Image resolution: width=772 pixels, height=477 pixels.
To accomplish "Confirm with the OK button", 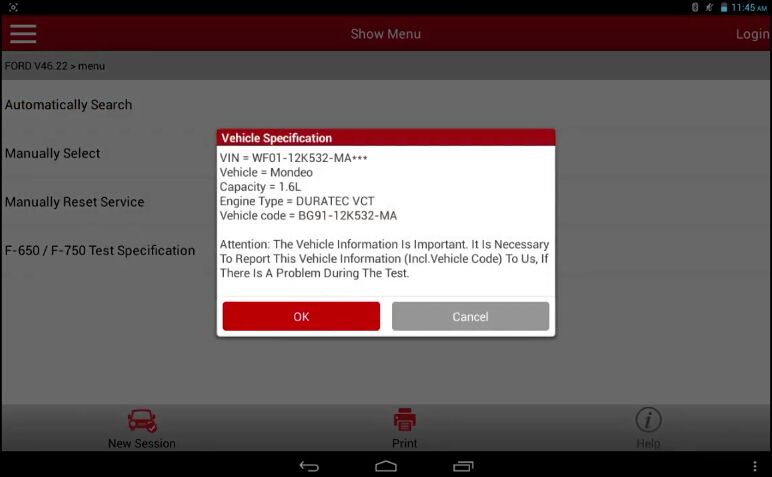I will pyautogui.click(x=301, y=316).
